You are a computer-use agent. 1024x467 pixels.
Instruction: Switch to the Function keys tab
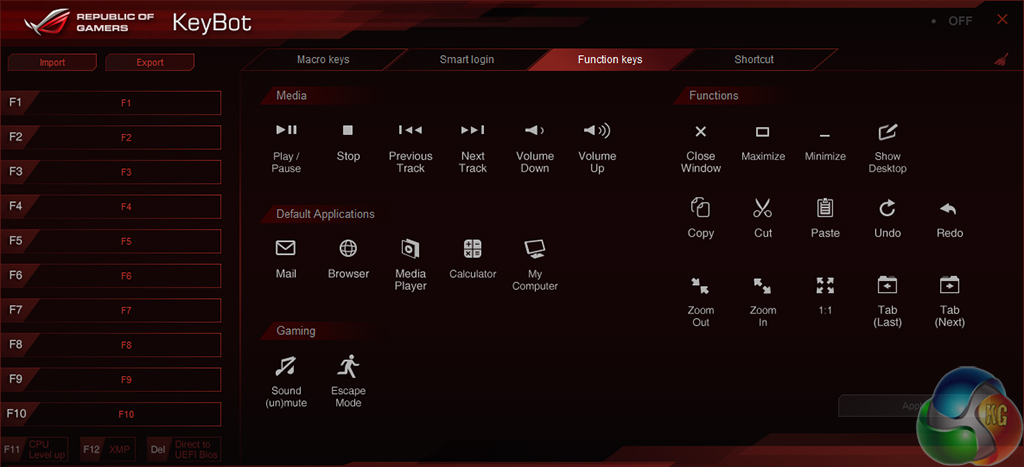609,59
